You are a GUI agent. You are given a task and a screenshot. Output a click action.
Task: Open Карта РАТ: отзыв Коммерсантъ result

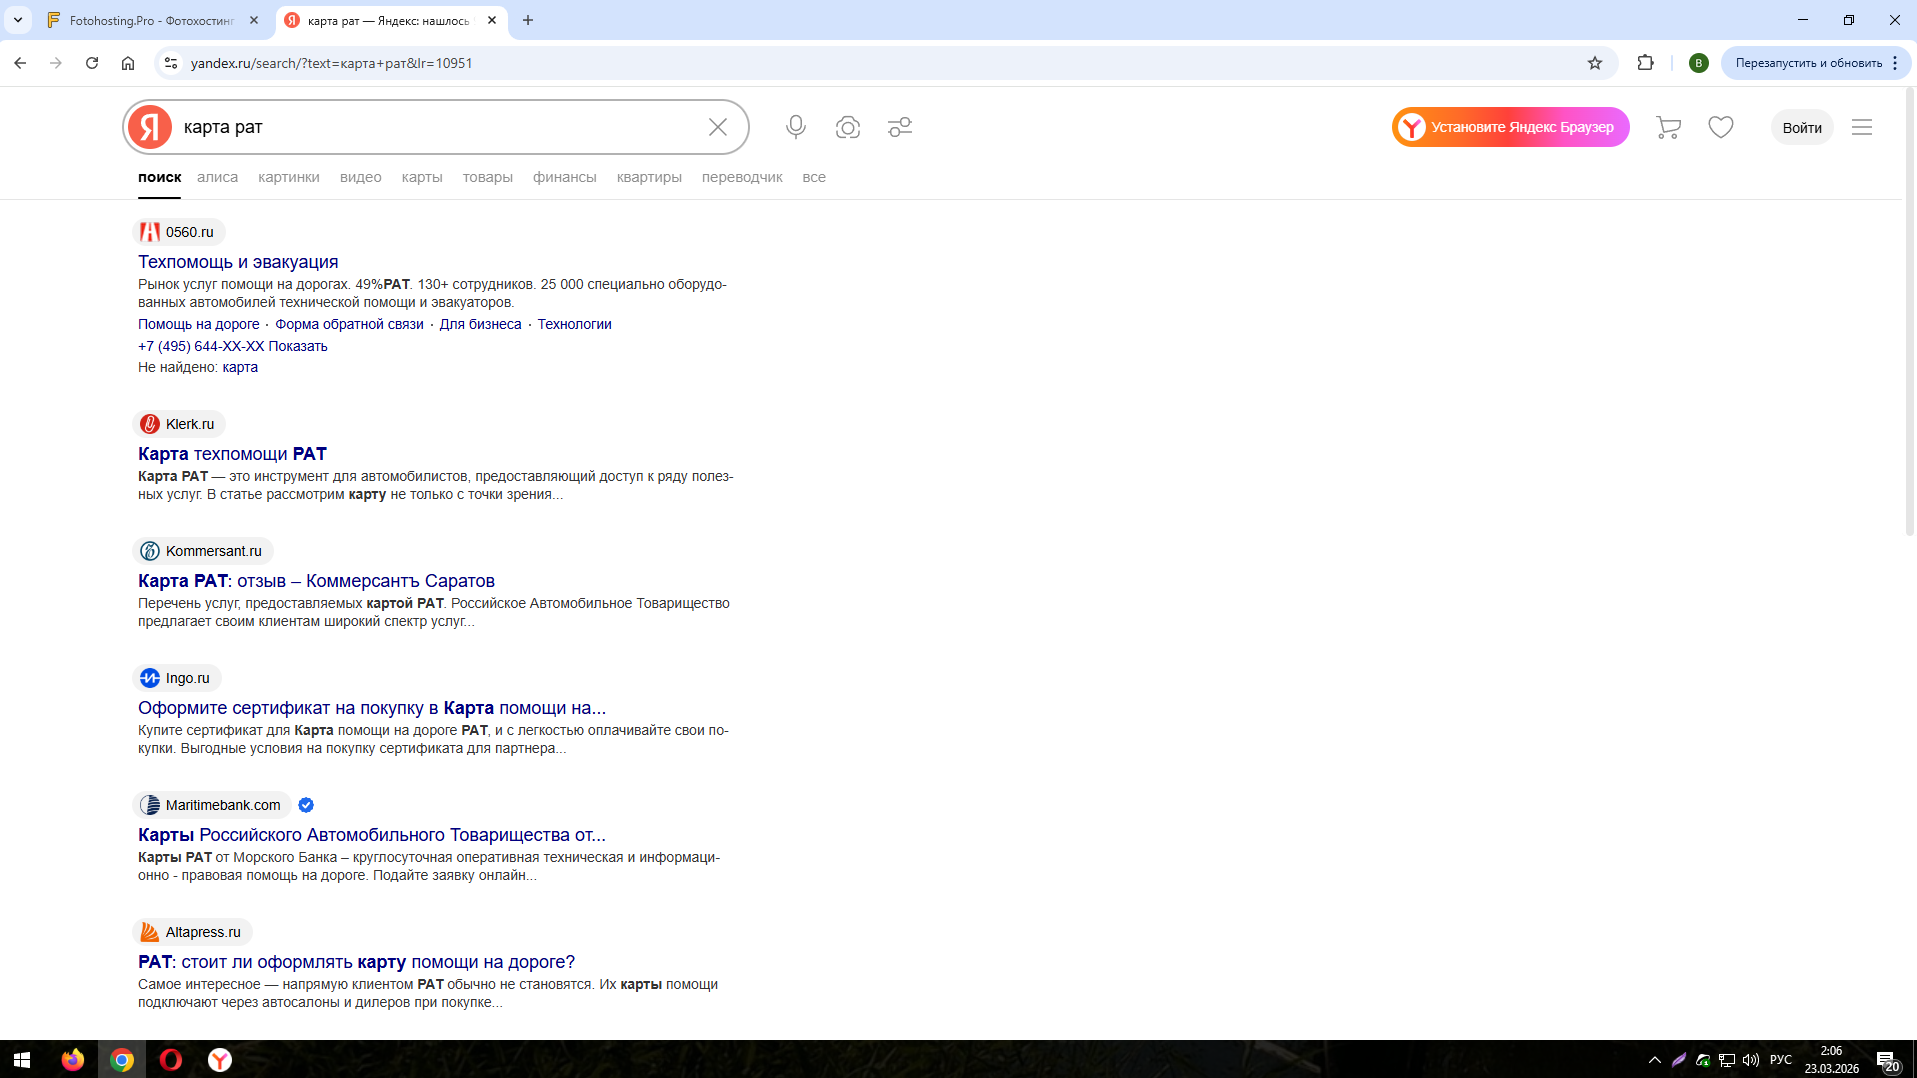click(x=316, y=581)
